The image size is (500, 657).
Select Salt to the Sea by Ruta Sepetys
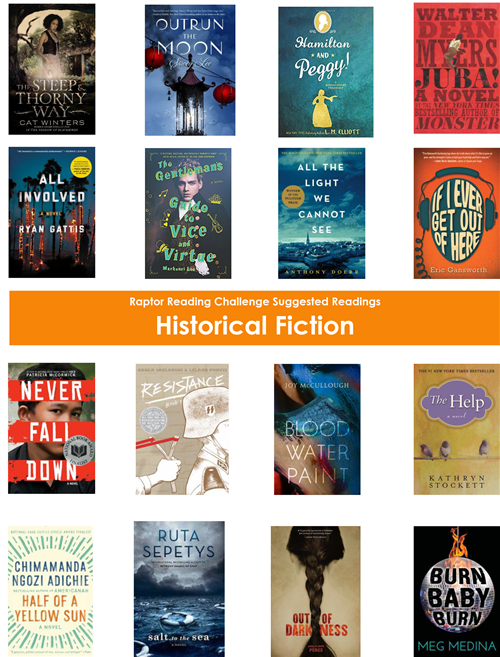(179, 589)
